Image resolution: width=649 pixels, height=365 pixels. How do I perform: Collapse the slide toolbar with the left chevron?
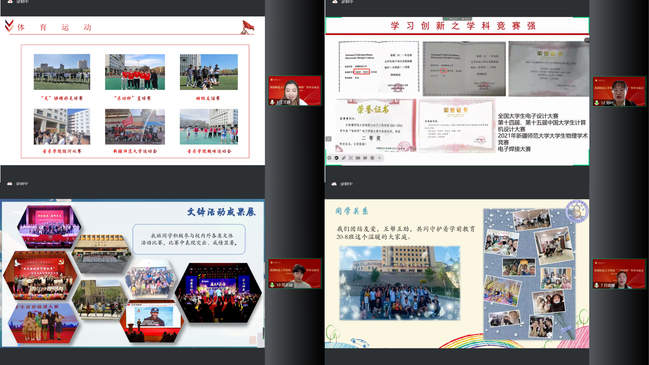pos(379,158)
